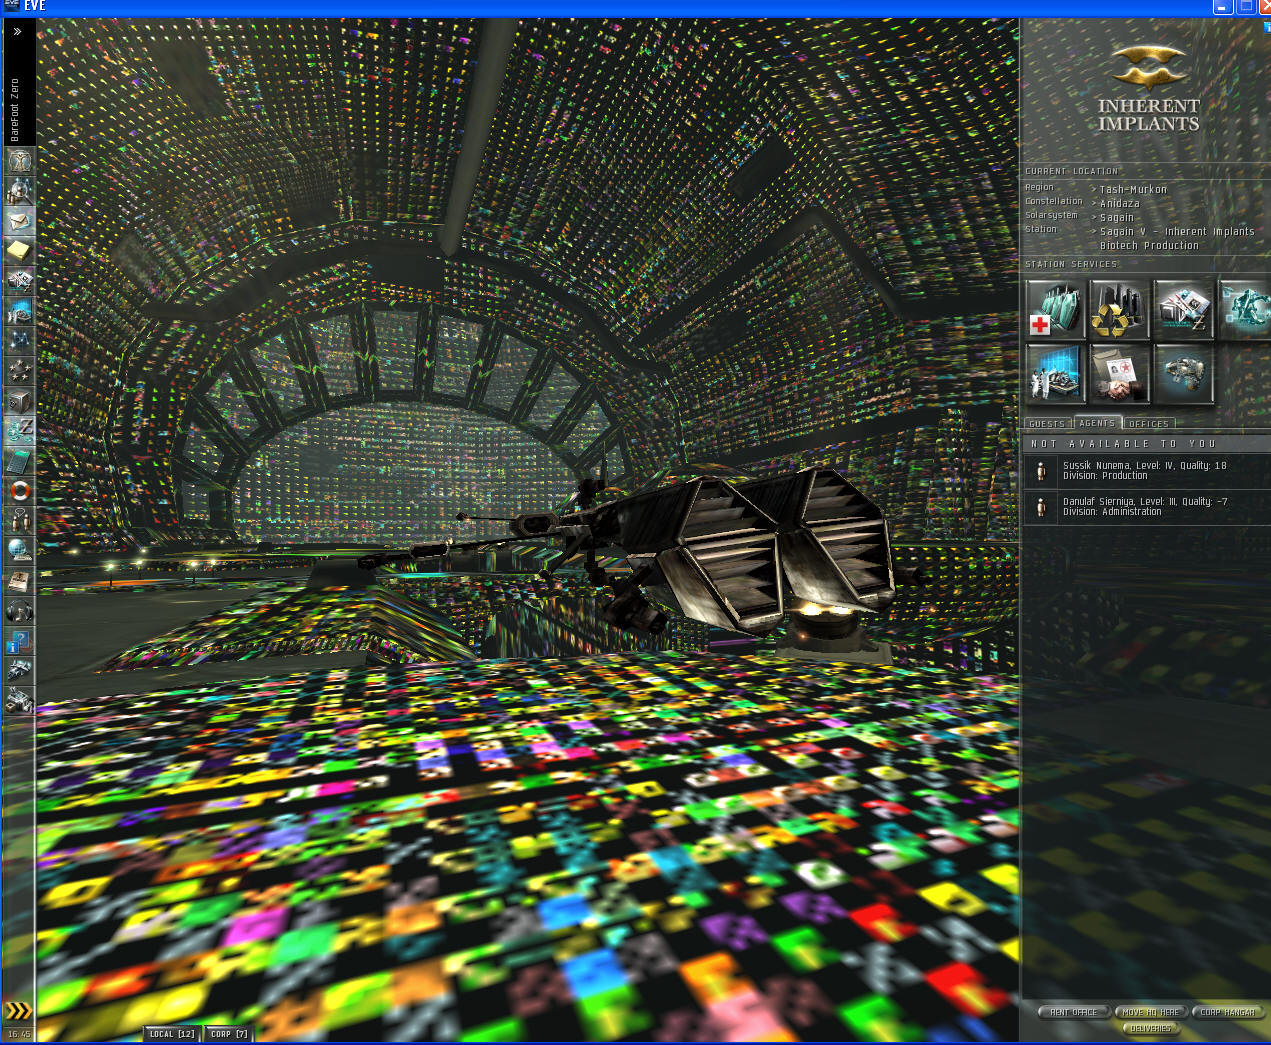The image size is (1271, 1045).
Task: Click the Sagain solar system link
Action: pos(1116,217)
